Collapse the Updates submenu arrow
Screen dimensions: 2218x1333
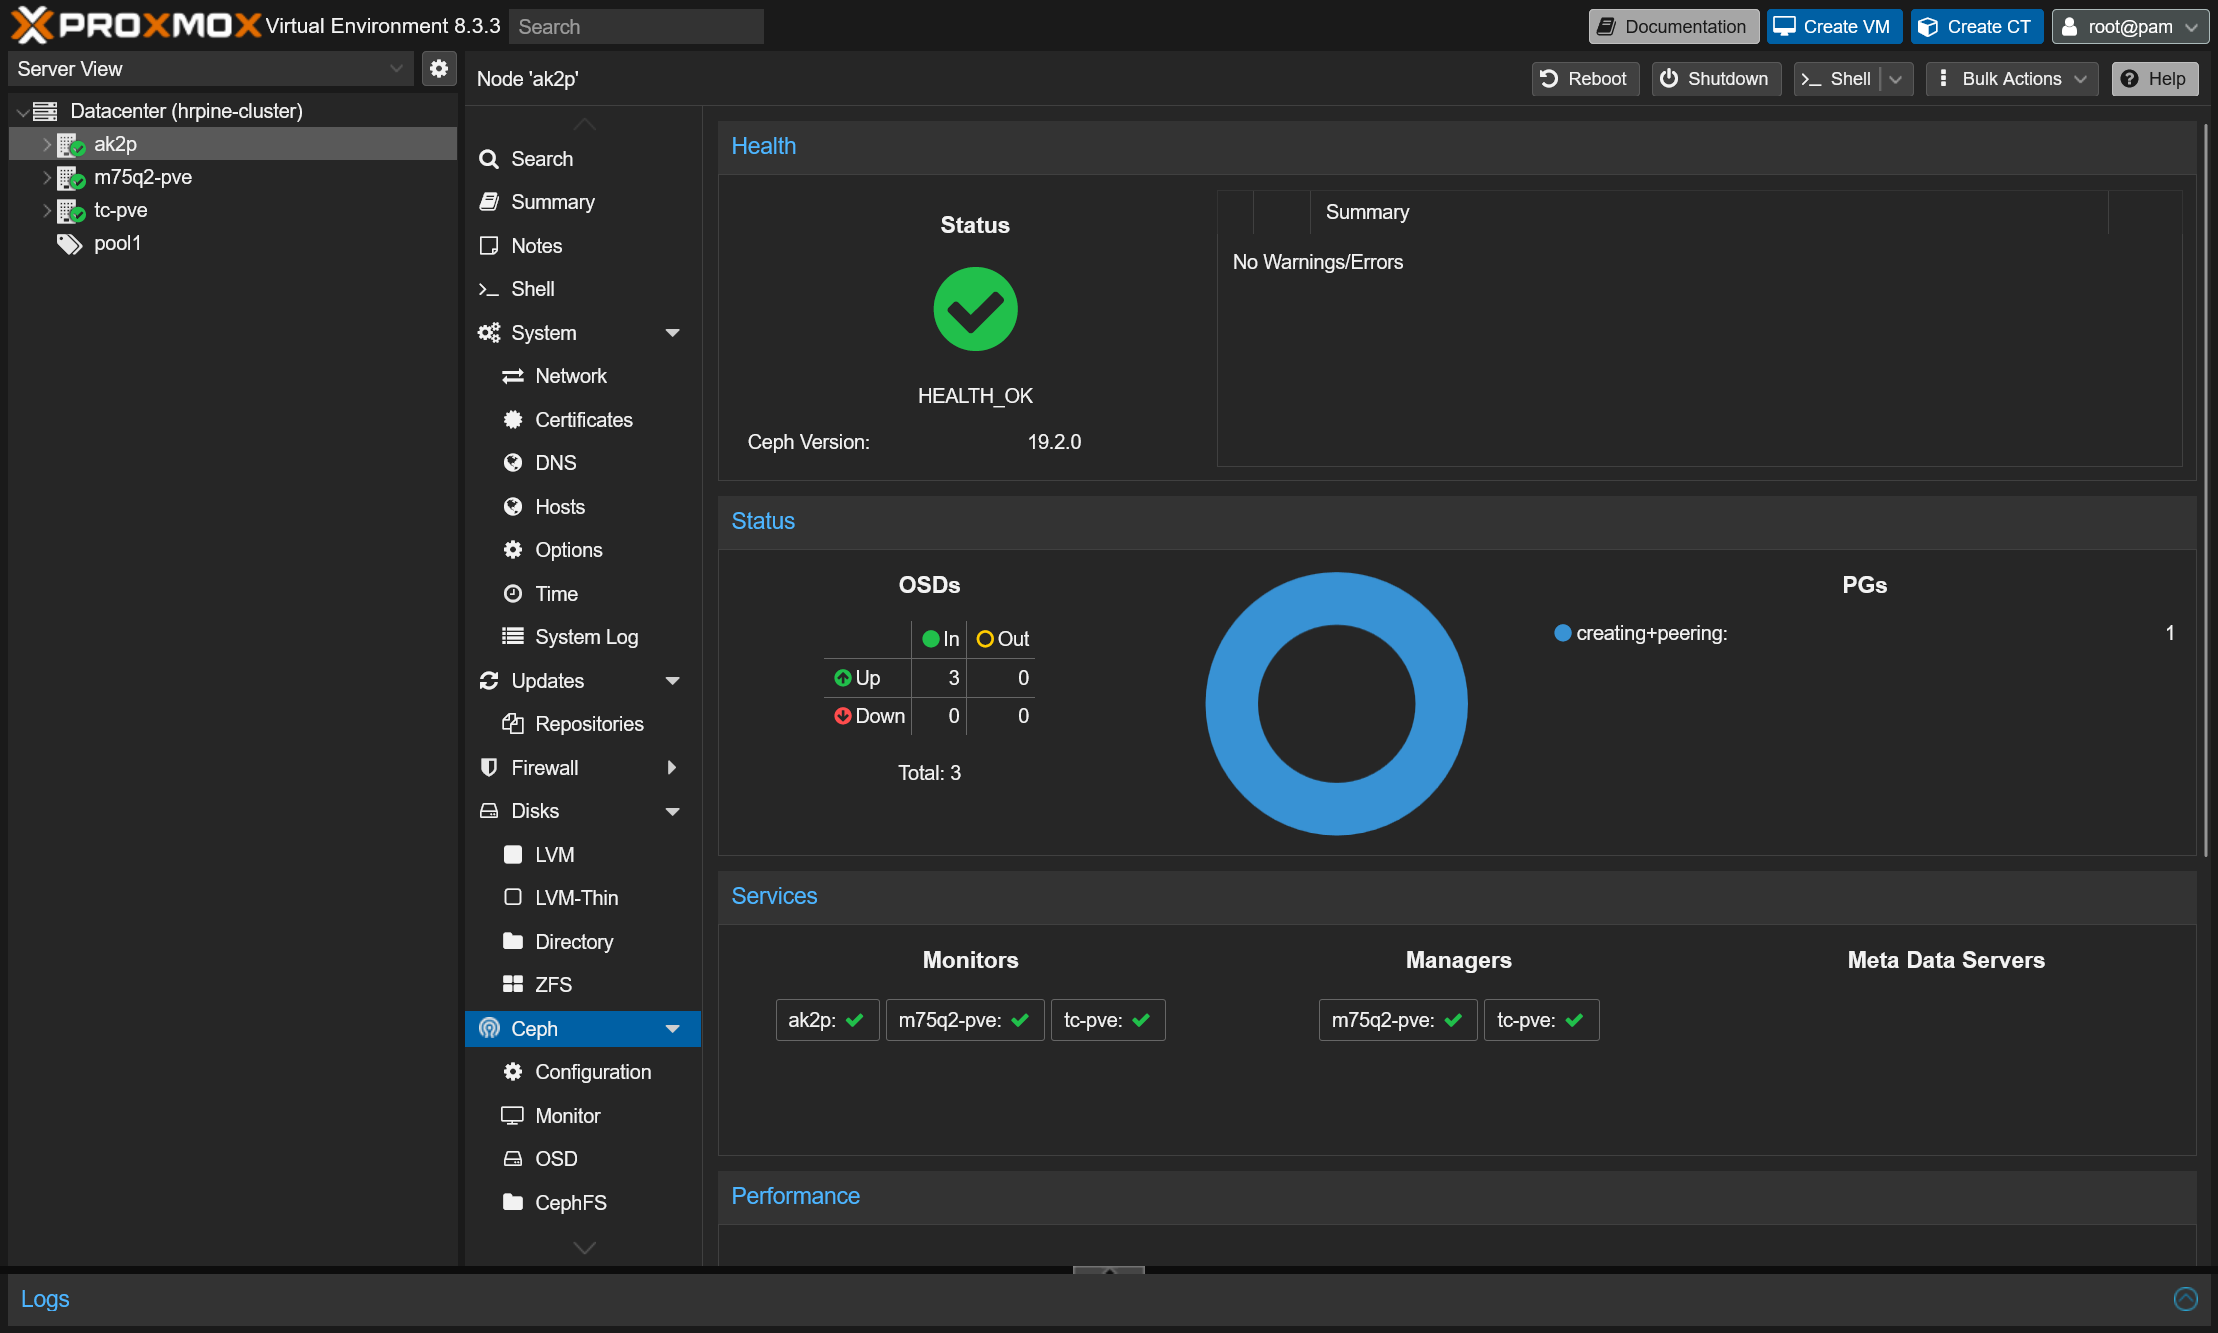click(673, 681)
